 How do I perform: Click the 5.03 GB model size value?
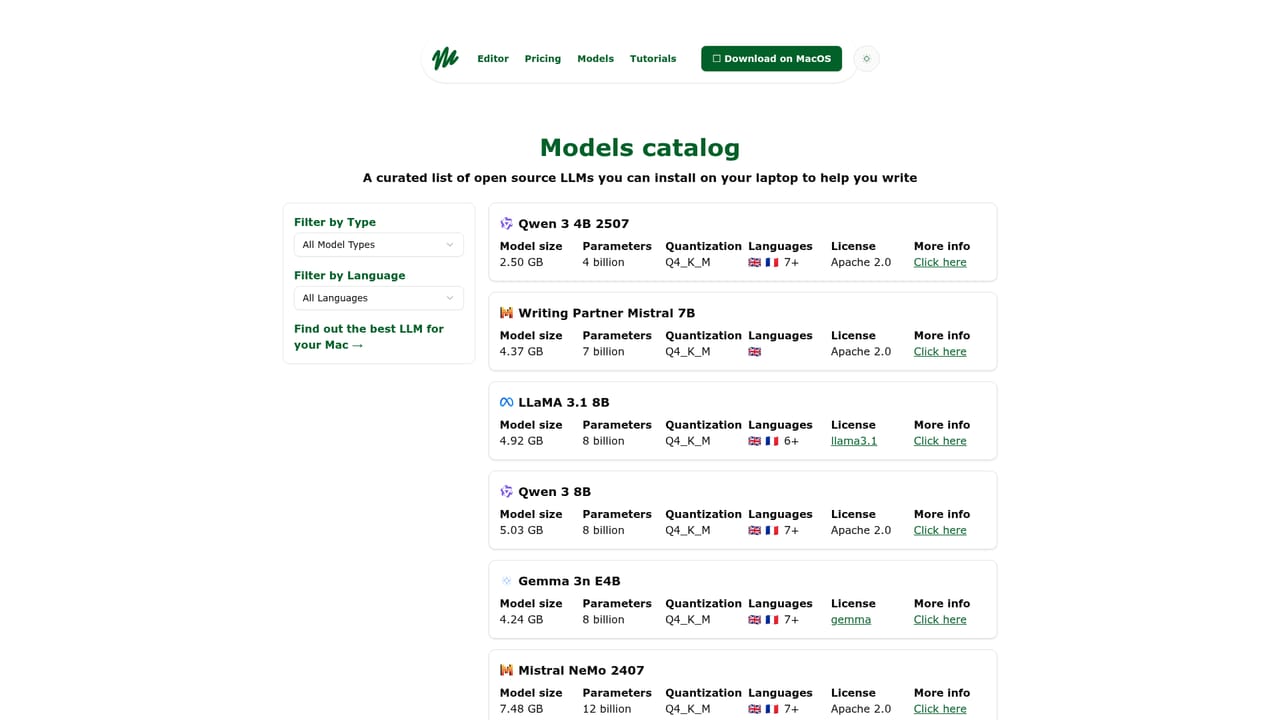coord(521,531)
